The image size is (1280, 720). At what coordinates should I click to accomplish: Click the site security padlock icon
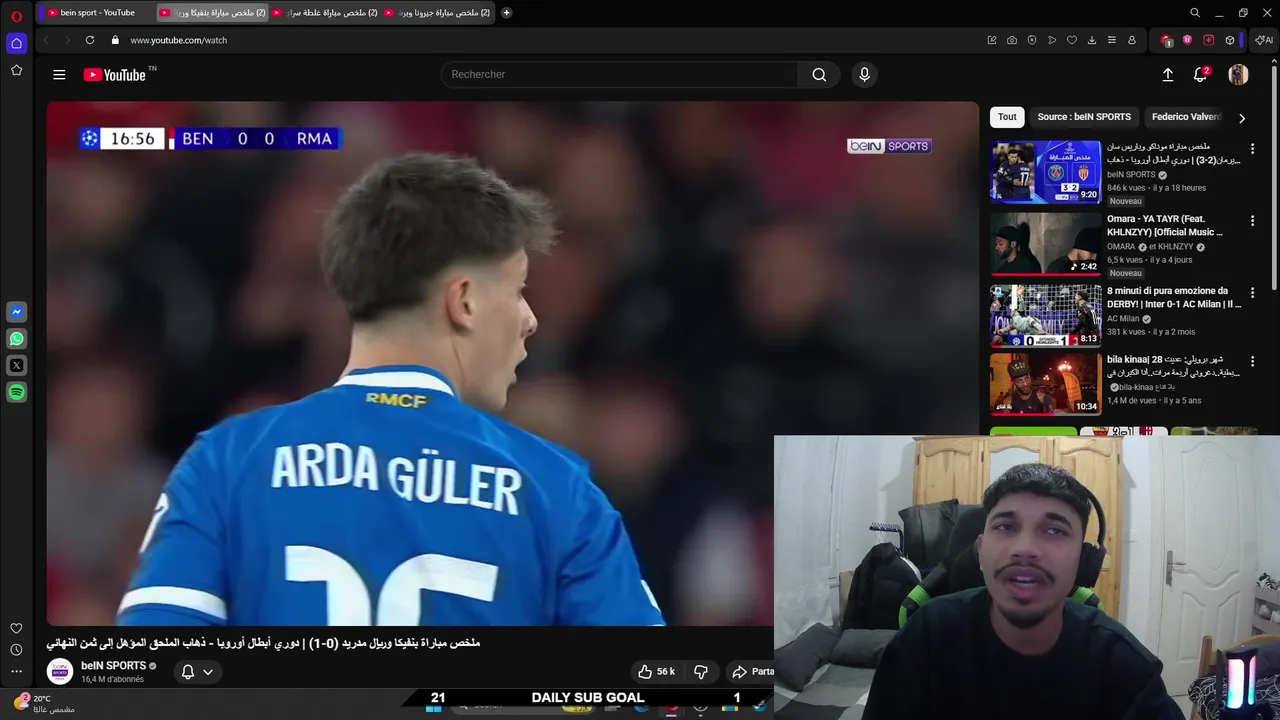[115, 40]
